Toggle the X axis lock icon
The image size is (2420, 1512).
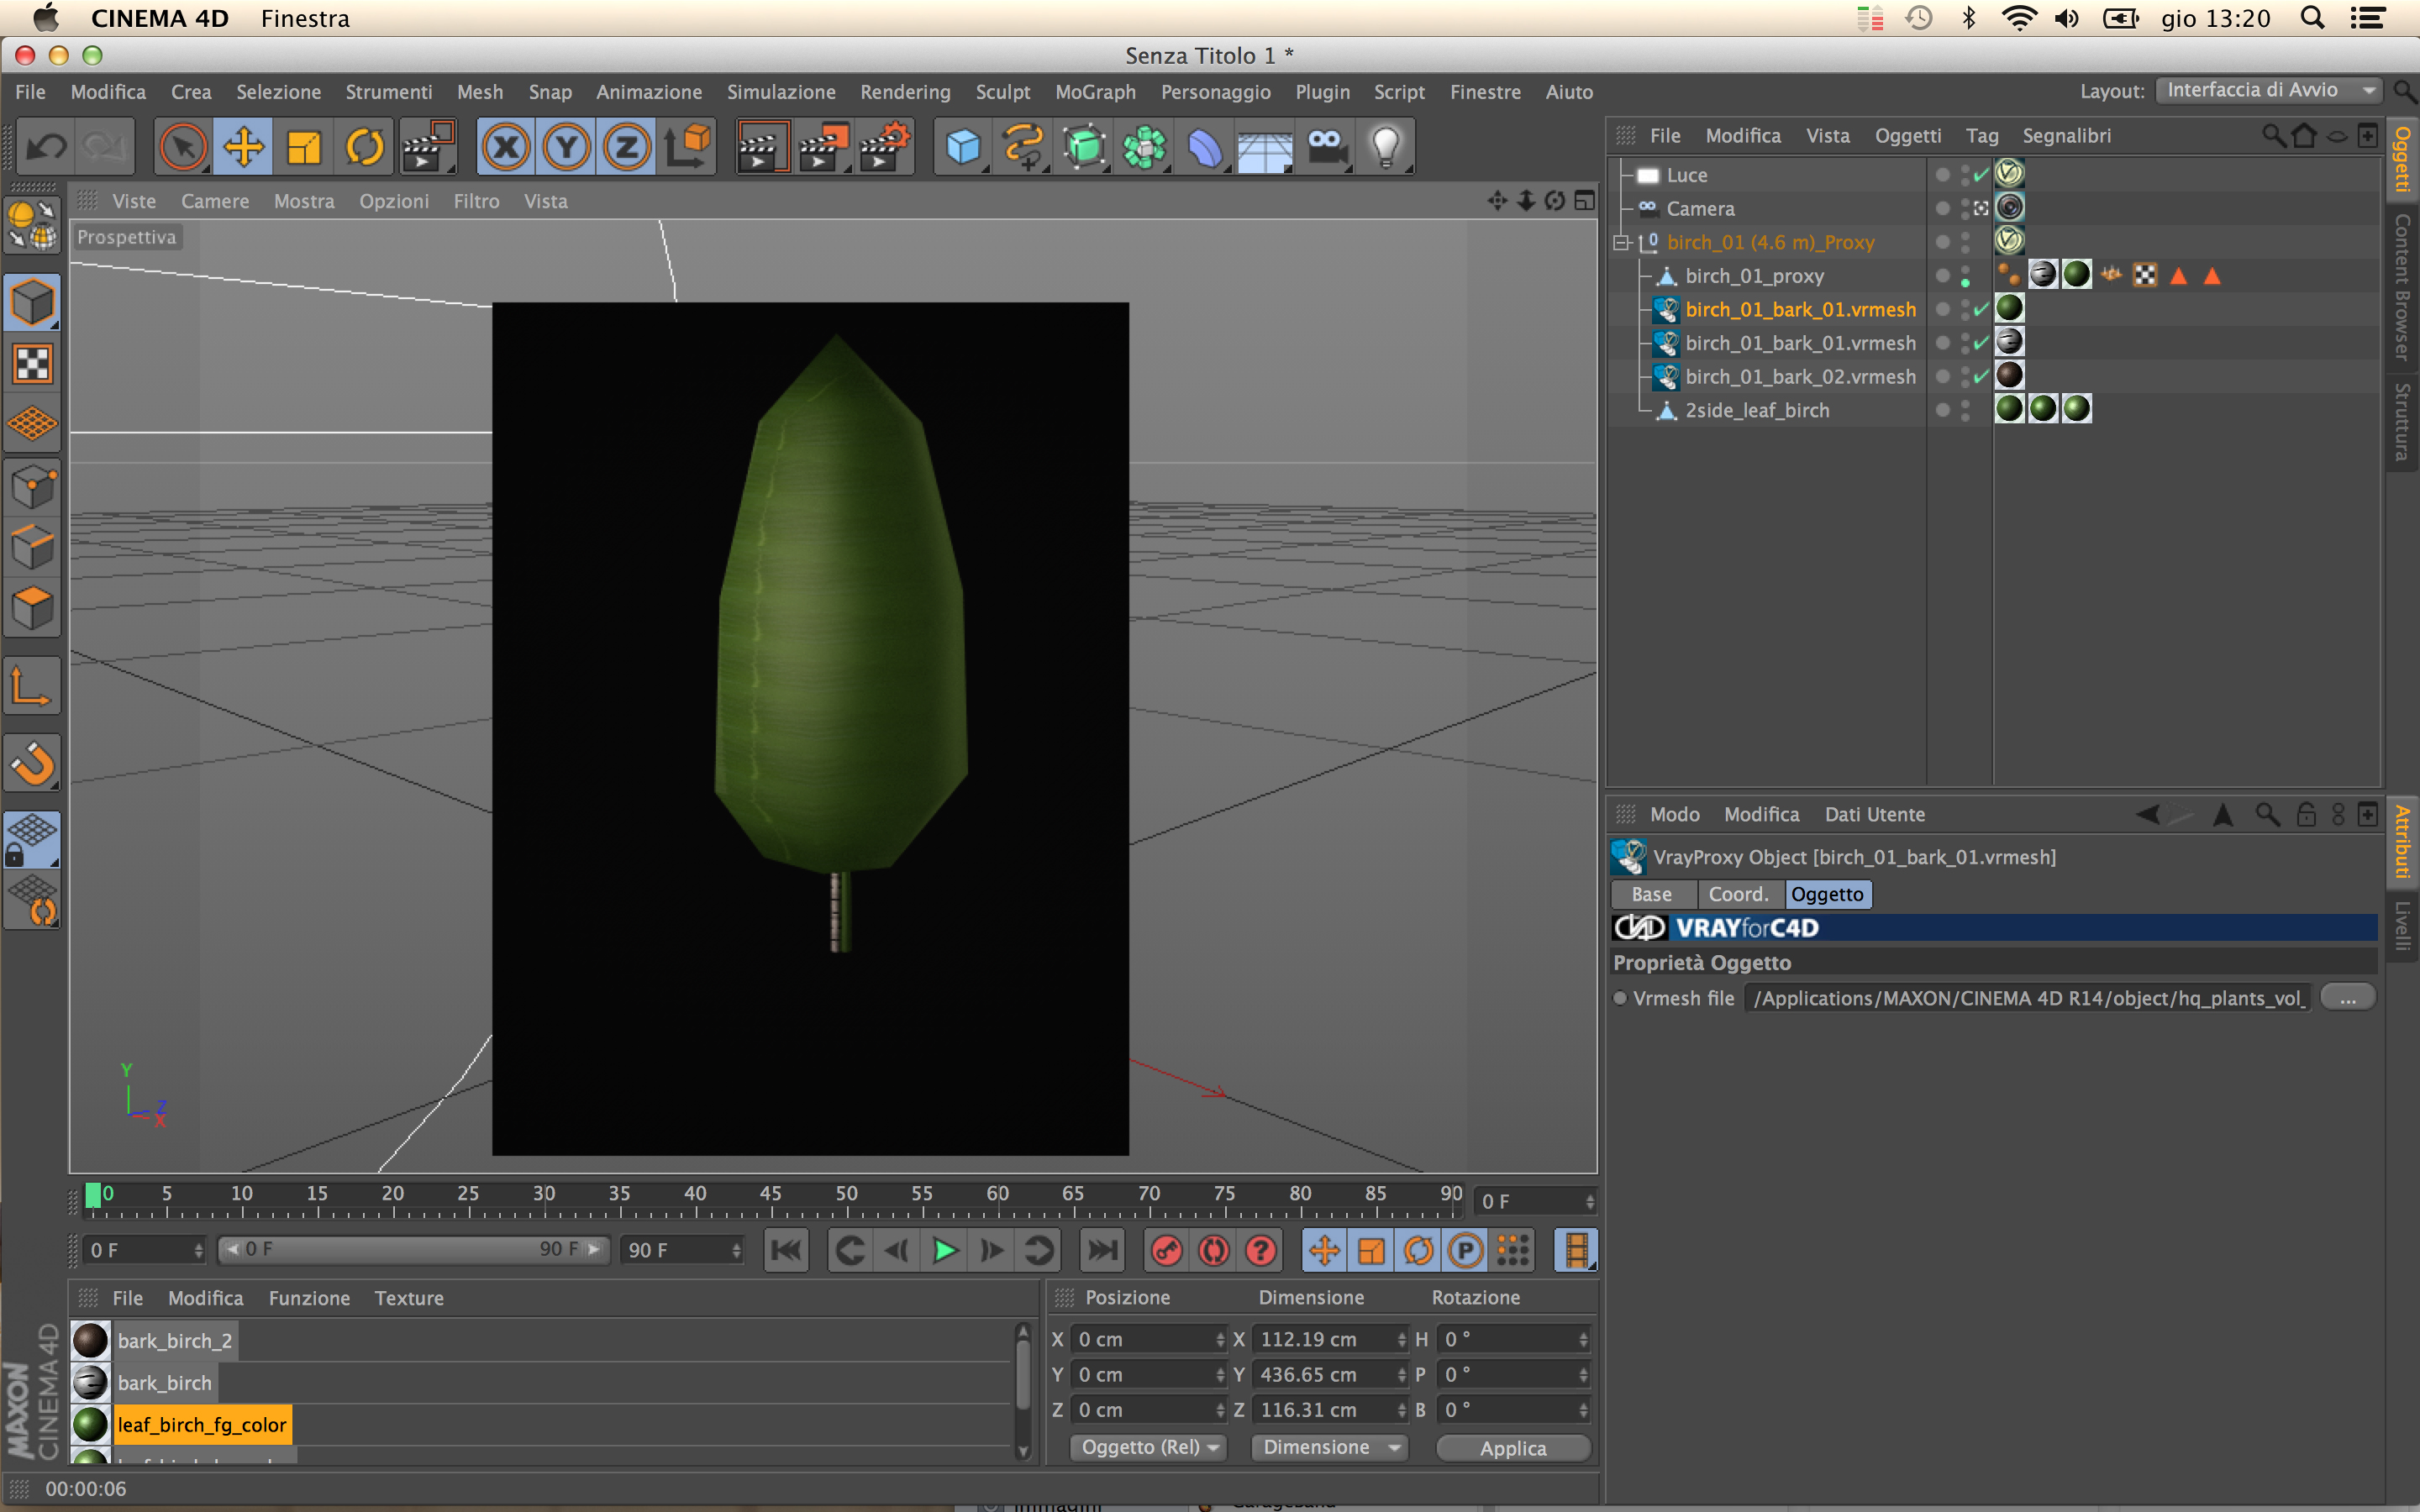pyautogui.click(x=506, y=148)
